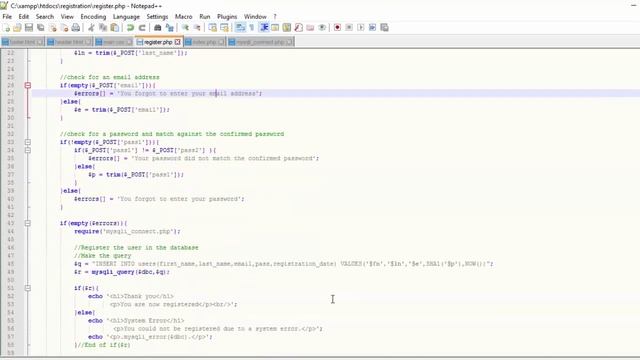The height and width of the screenshot is (360, 640).
Task: Open the Search menu
Action: coord(45,17)
